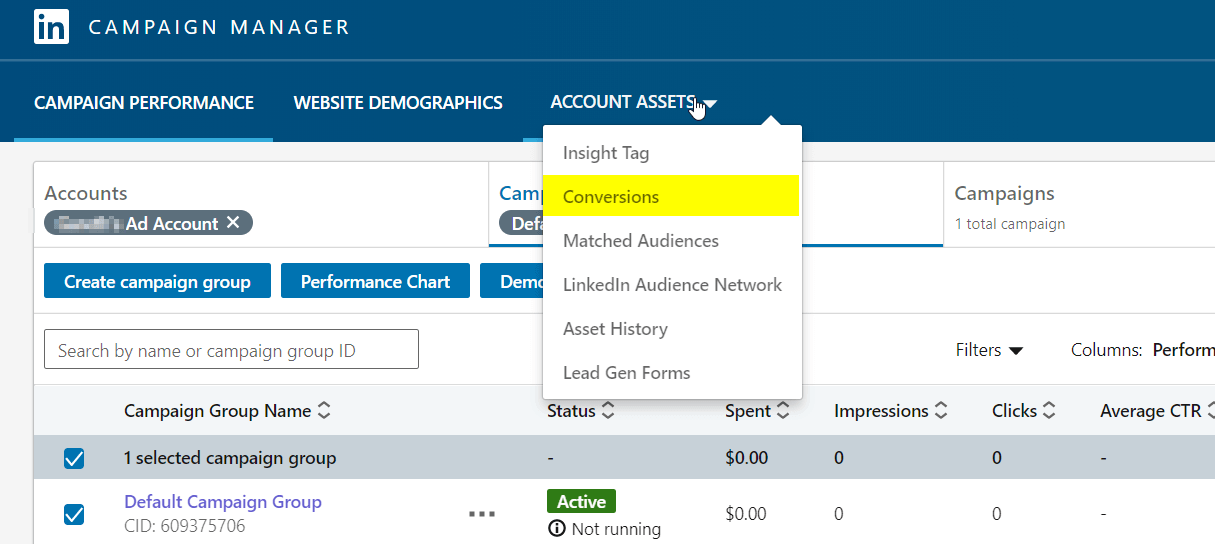The image size is (1215, 544).
Task: Expand the Account Assets dropdown arrow
Action: [710, 104]
